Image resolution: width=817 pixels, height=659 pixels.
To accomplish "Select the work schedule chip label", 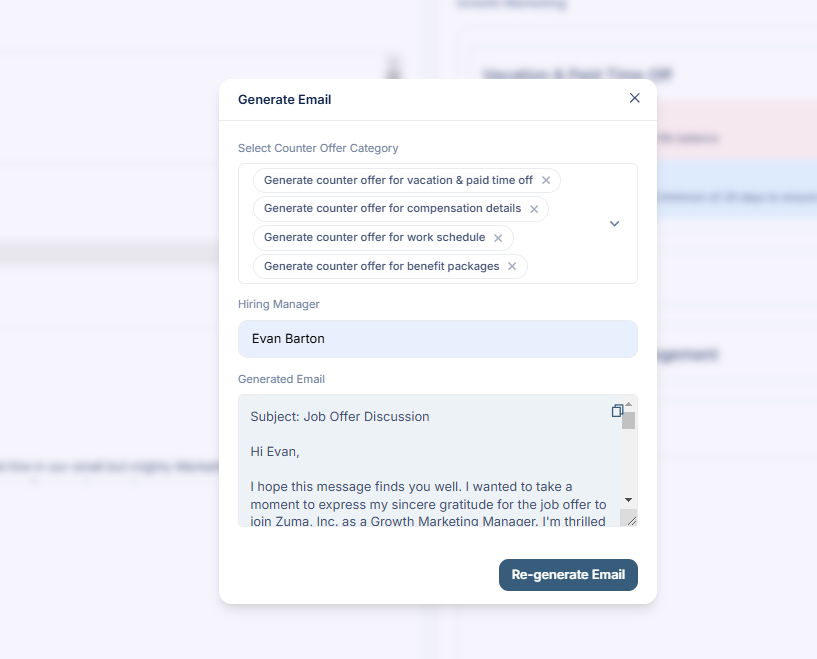I will [374, 238].
